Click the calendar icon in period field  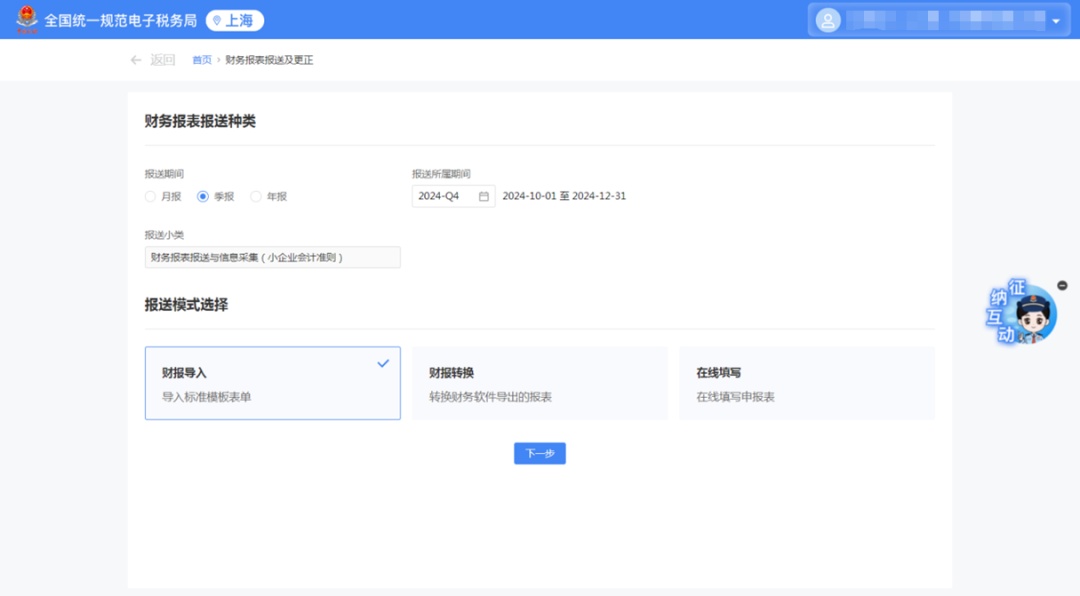click(x=484, y=196)
